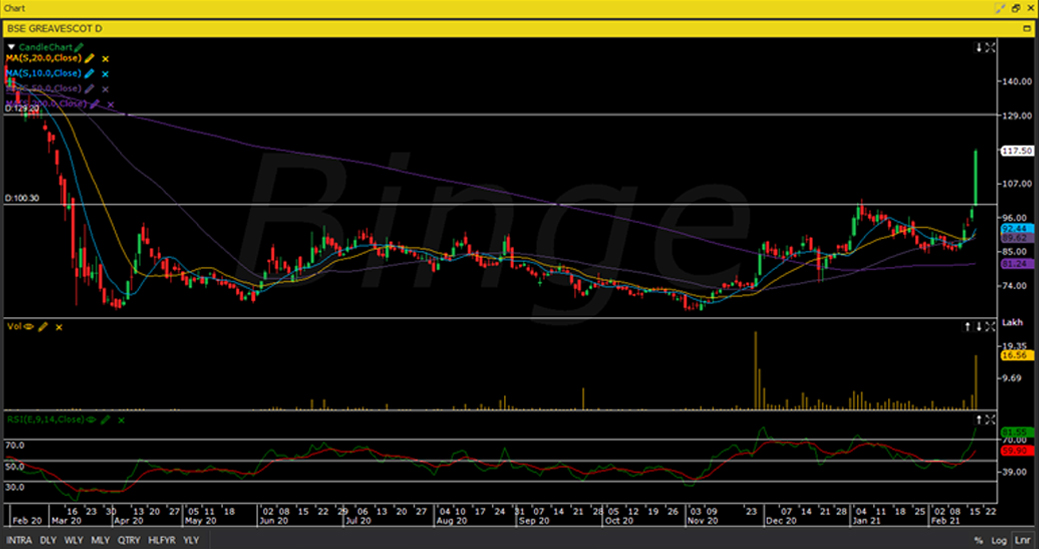This screenshot has height=549, width=1039.
Task: Move the Vol pane down
Action: [x=979, y=326]
